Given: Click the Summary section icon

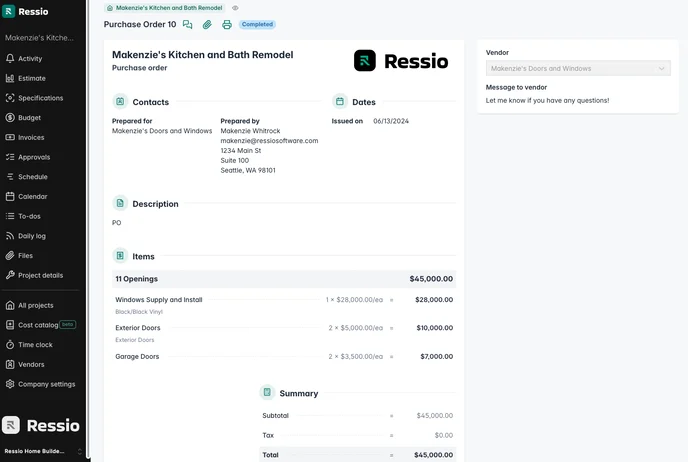Looking at the screenshot, I should coord(267,393).
